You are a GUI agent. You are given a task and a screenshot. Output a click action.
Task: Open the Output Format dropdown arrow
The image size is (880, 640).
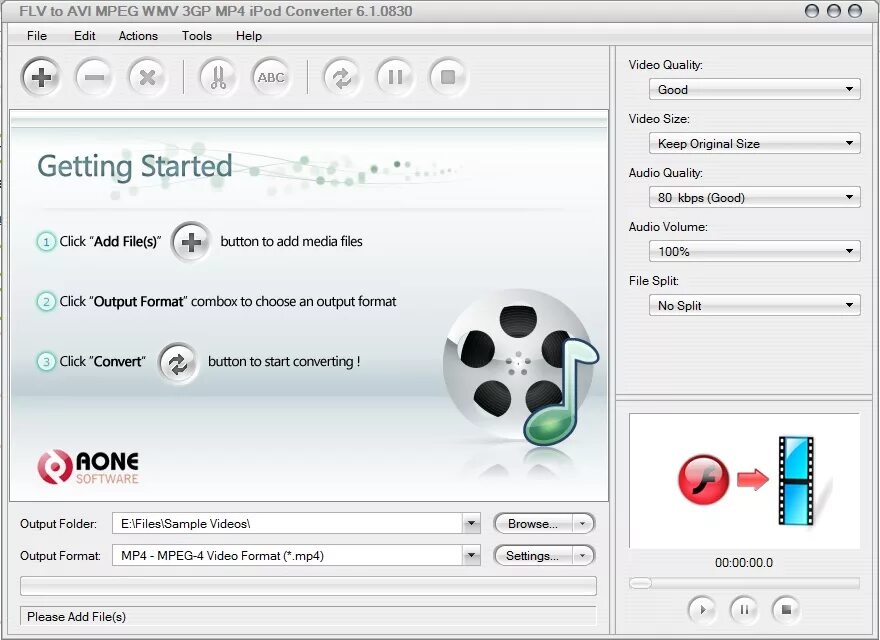[471, 555]
